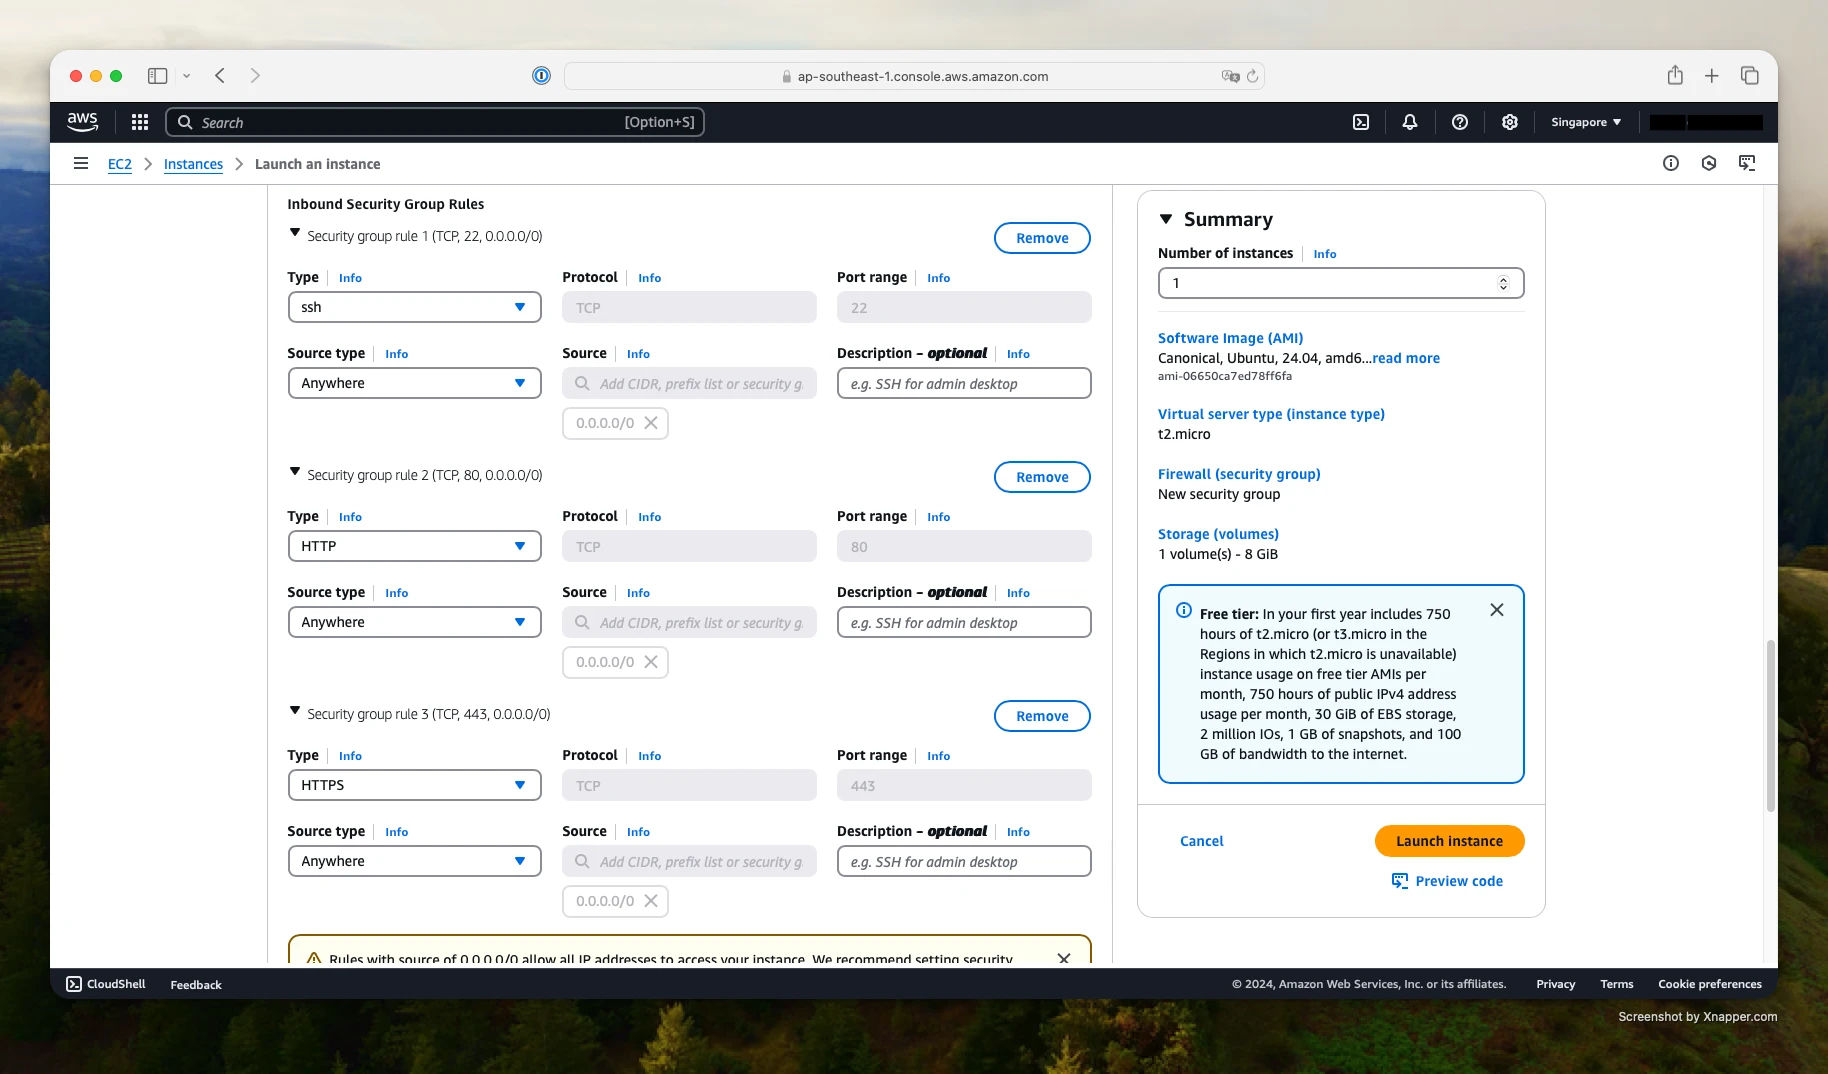The height and width of the screenshot is (1074, 1828).
Task: Open the AWS services grid menu
Action: coord(140,122)
